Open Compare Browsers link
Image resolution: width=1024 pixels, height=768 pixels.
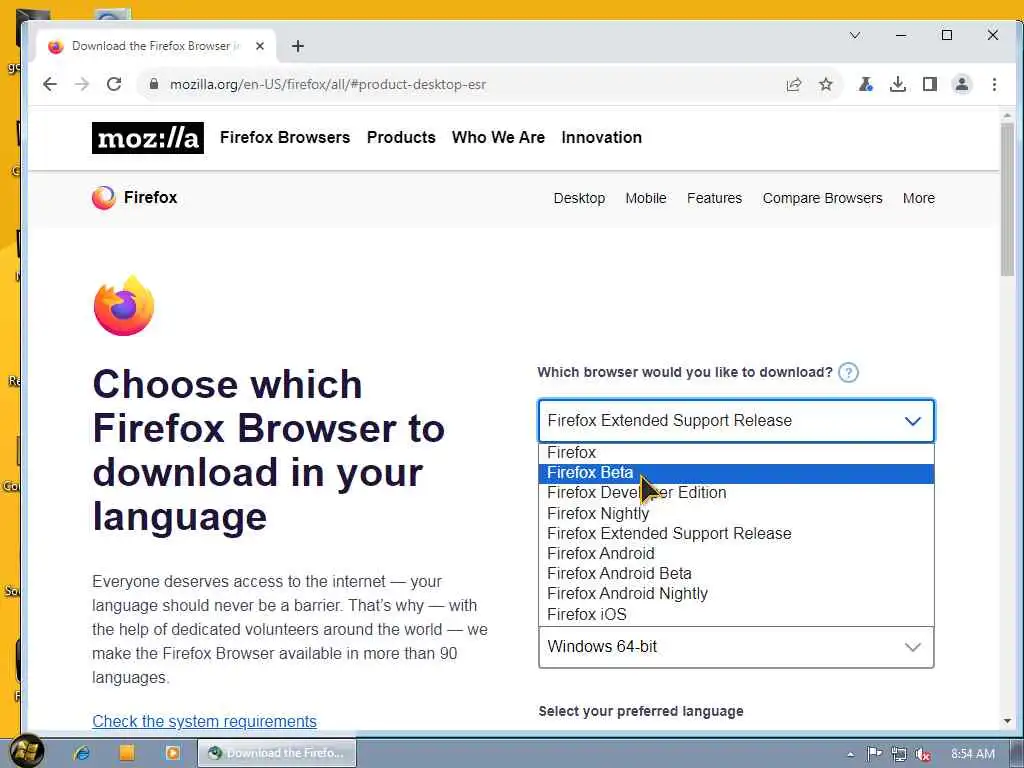(822, 198)
